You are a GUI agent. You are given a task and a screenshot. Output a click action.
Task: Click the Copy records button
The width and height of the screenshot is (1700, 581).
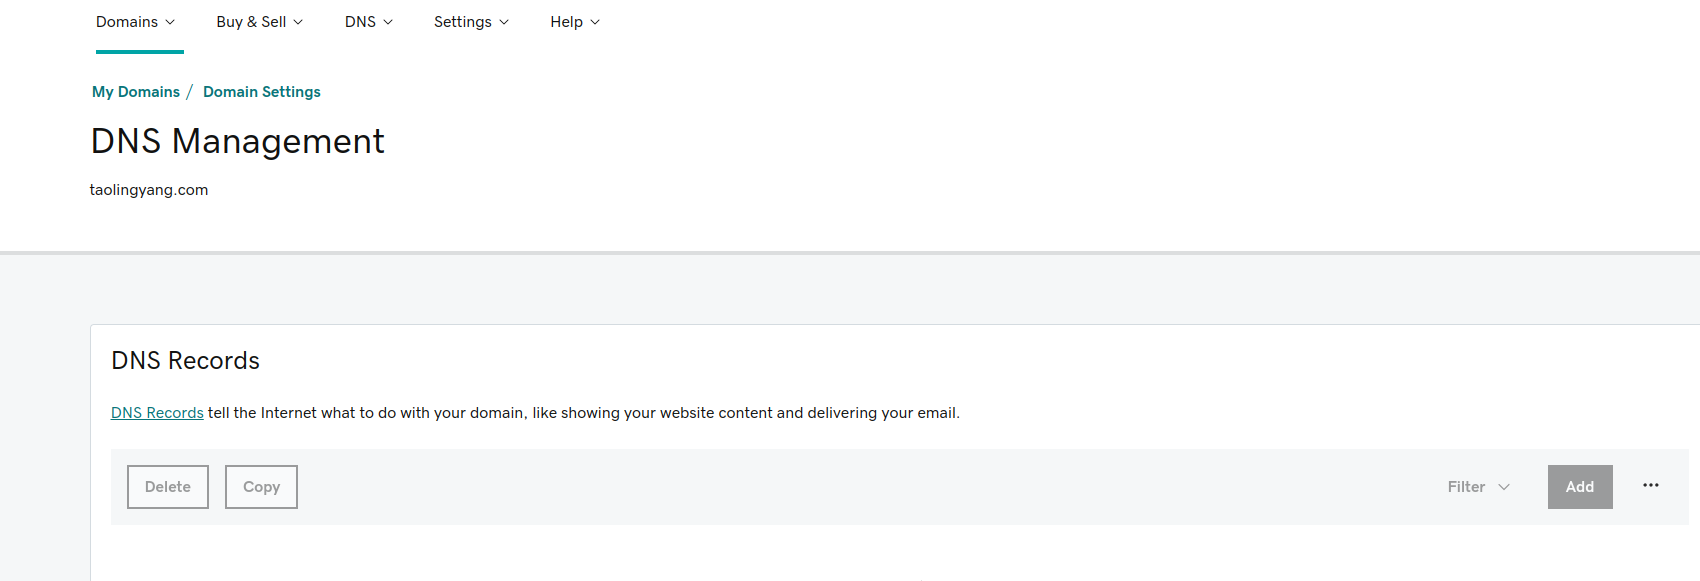261,487
